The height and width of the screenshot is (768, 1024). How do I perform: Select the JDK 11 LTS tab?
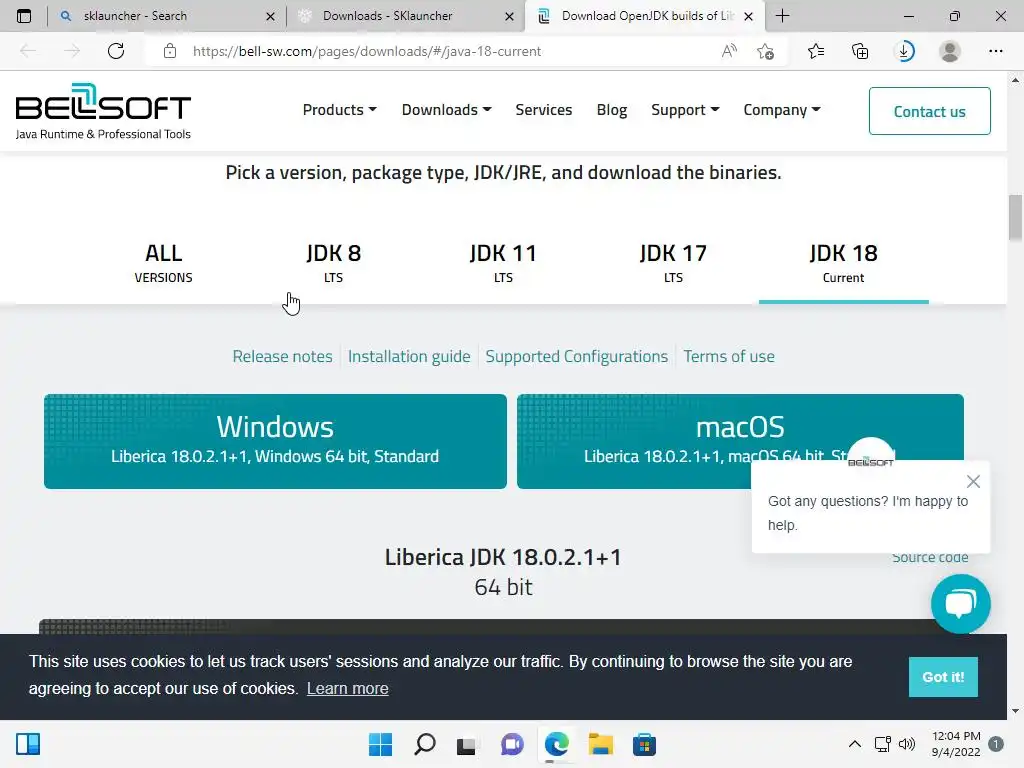503,263
